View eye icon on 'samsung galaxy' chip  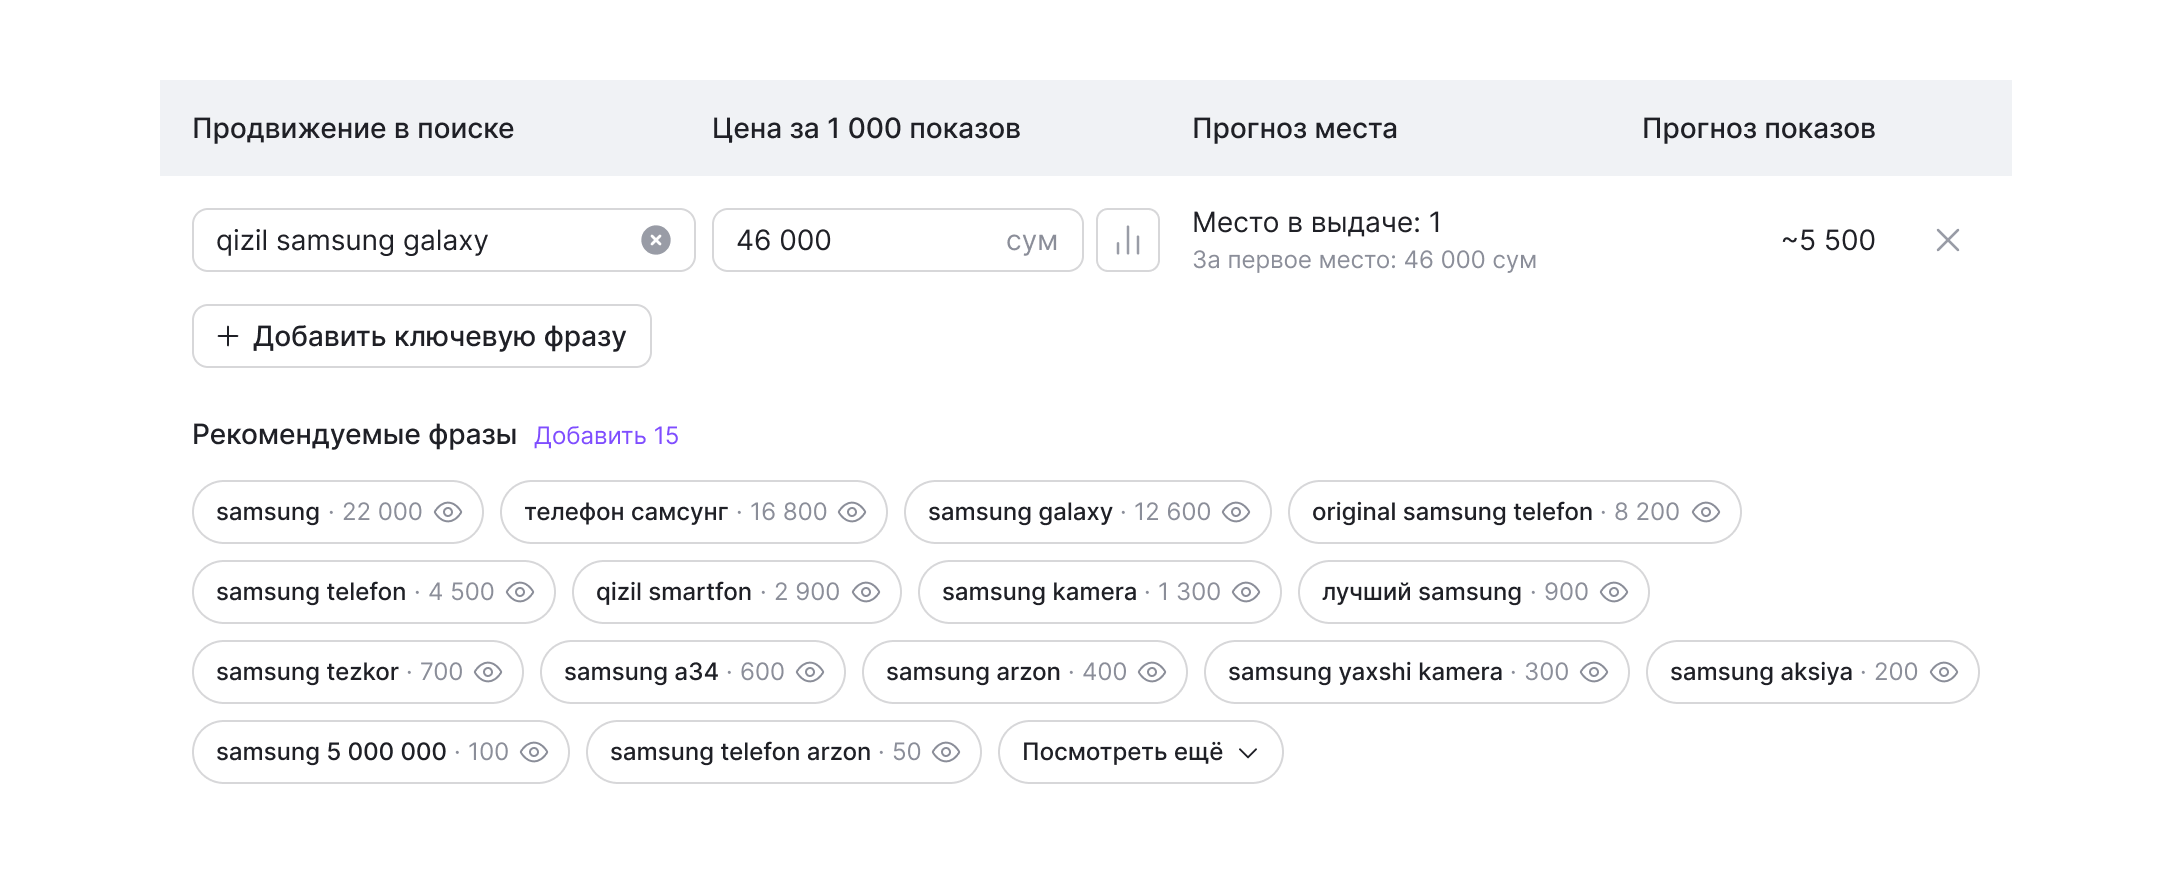(1236, 512)
